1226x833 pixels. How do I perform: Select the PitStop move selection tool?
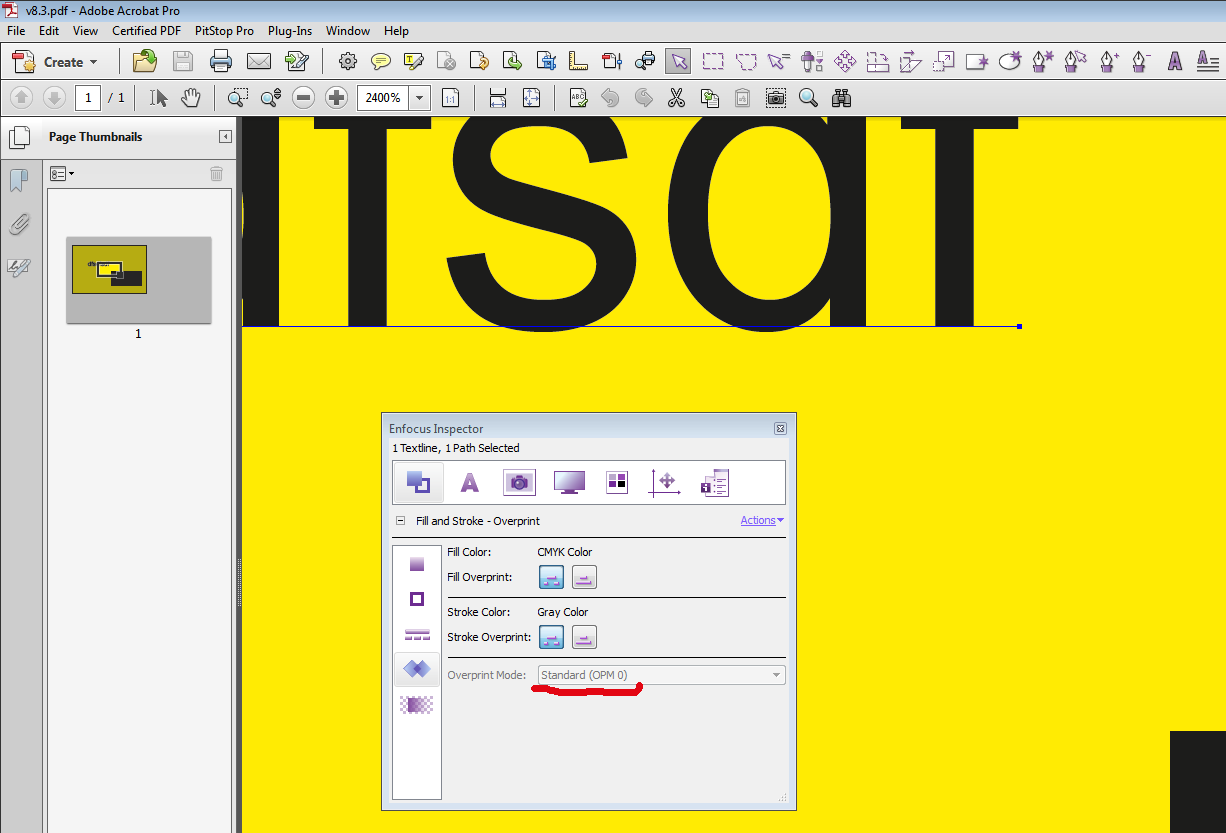844,62
